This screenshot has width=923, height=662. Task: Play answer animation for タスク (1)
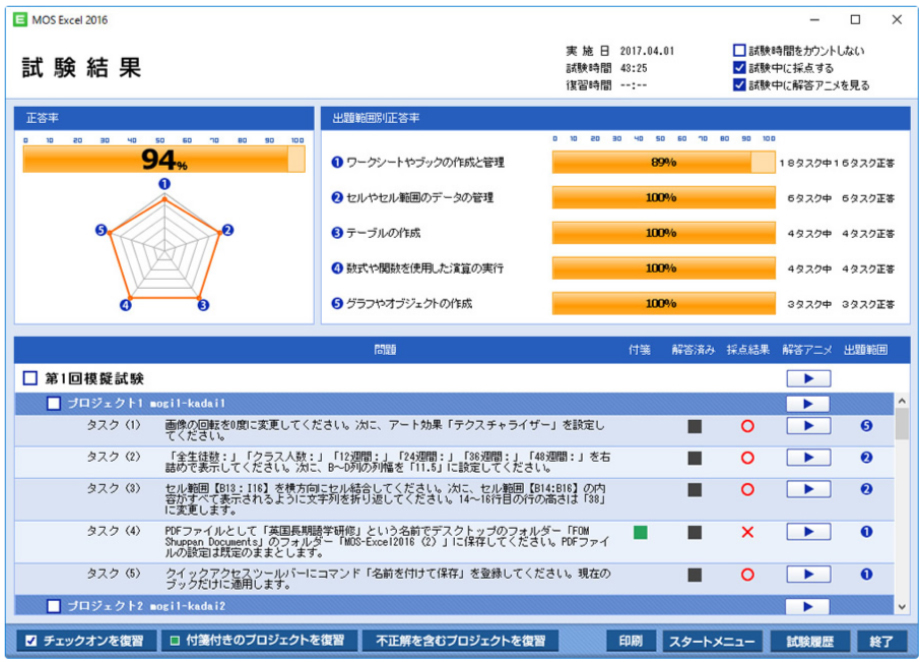808,425
